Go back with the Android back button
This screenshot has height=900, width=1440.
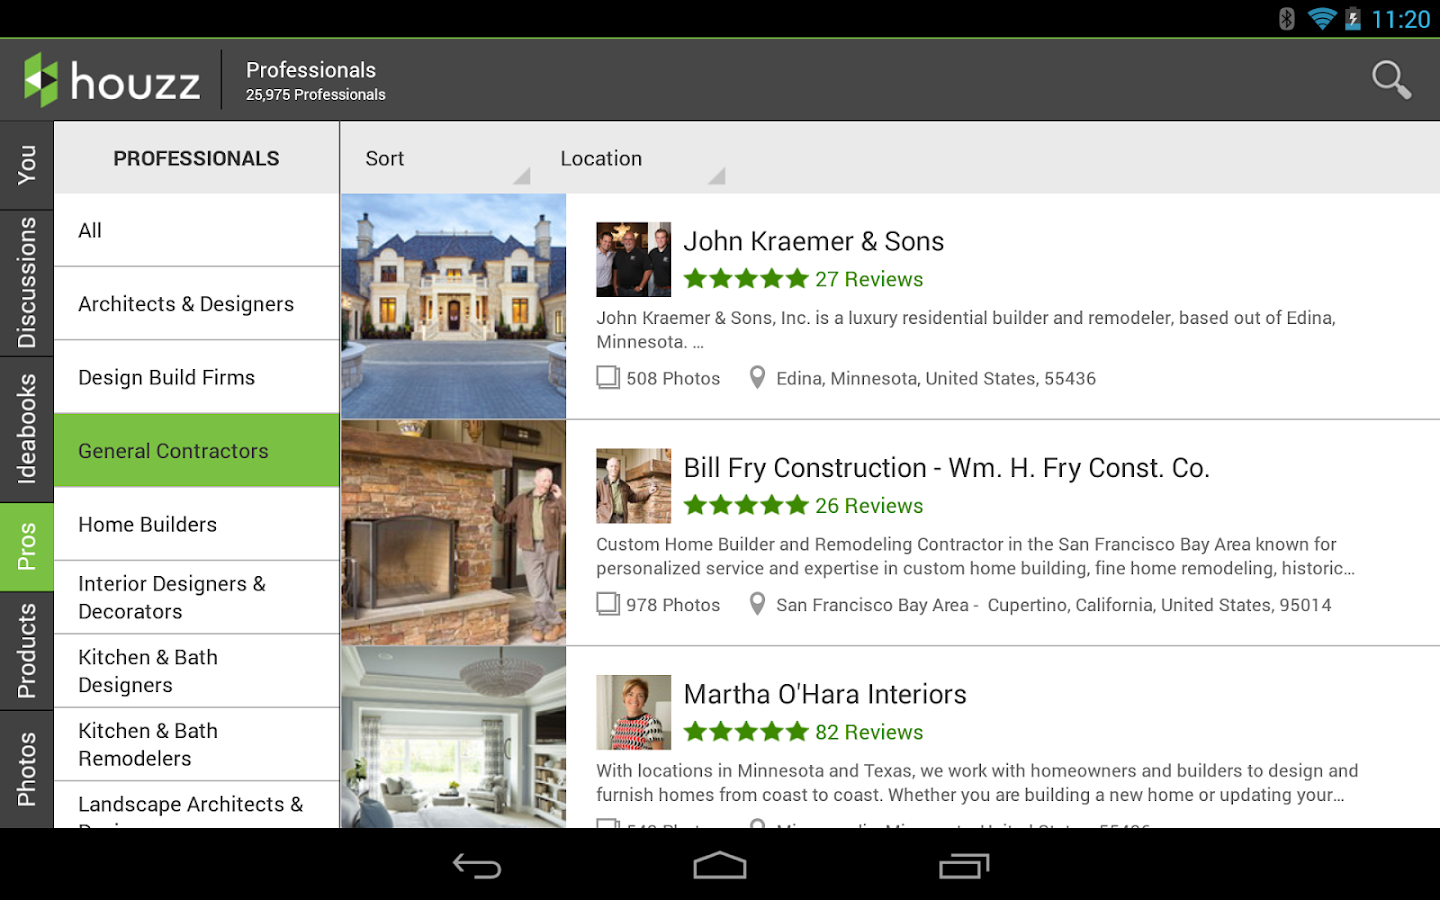tap(477, 865)
